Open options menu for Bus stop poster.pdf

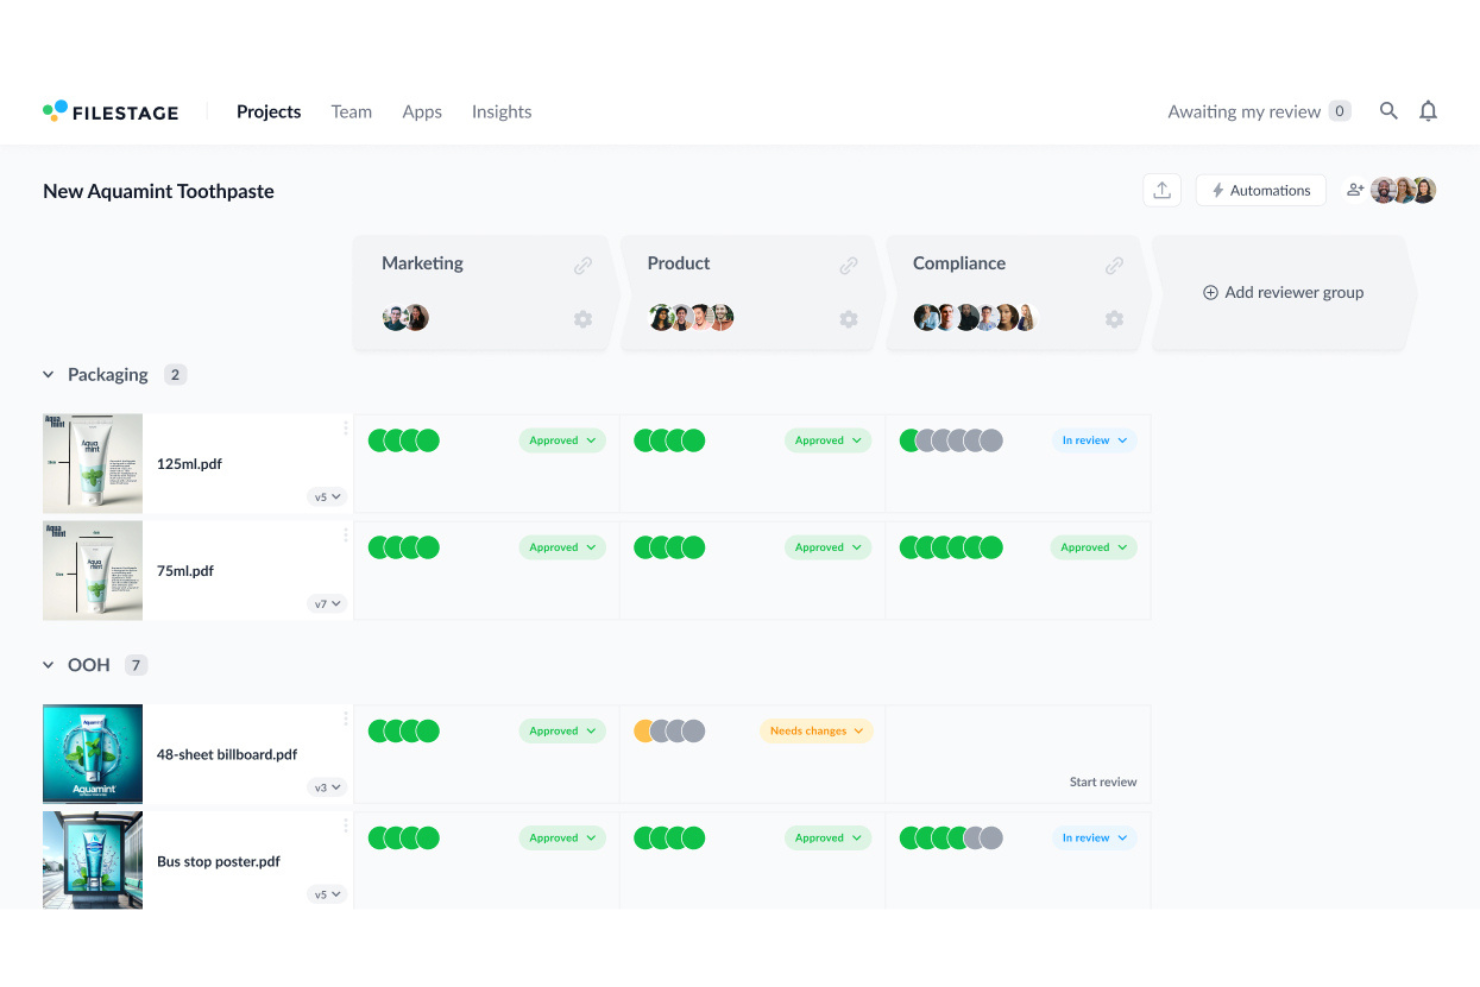tap(346, 826)
